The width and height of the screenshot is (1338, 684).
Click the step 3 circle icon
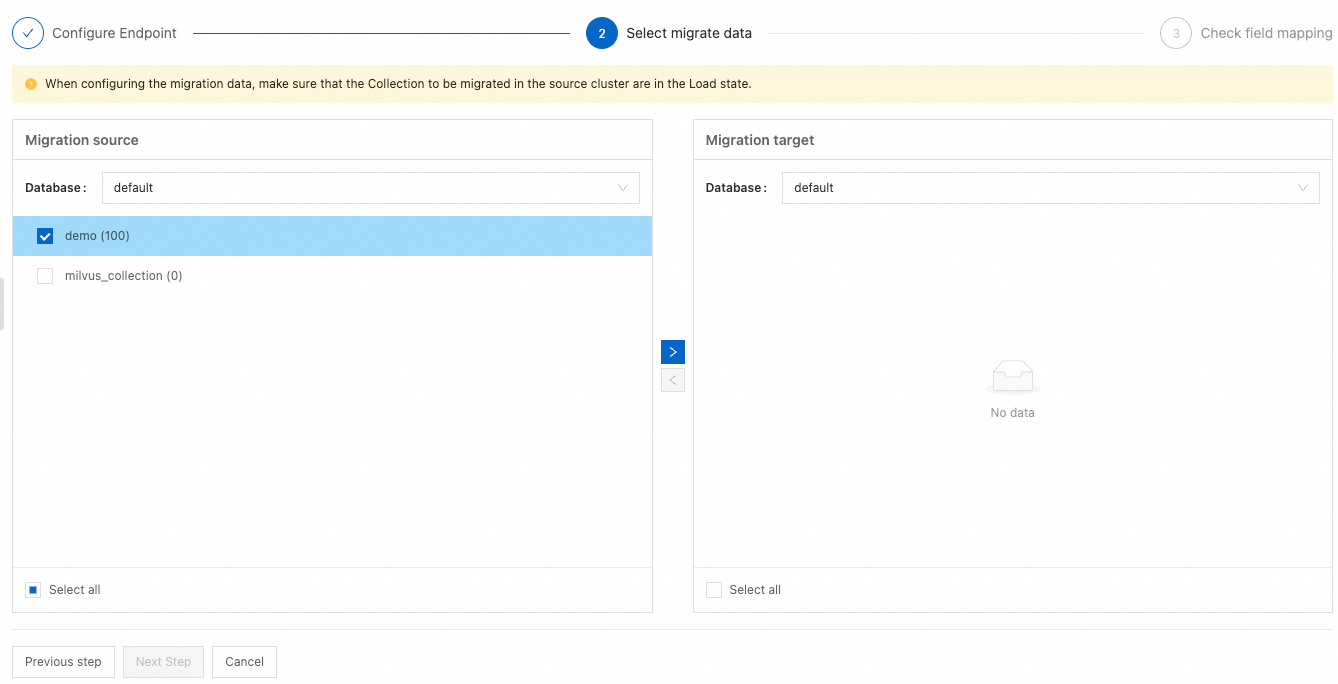[x=1176, y=33]
